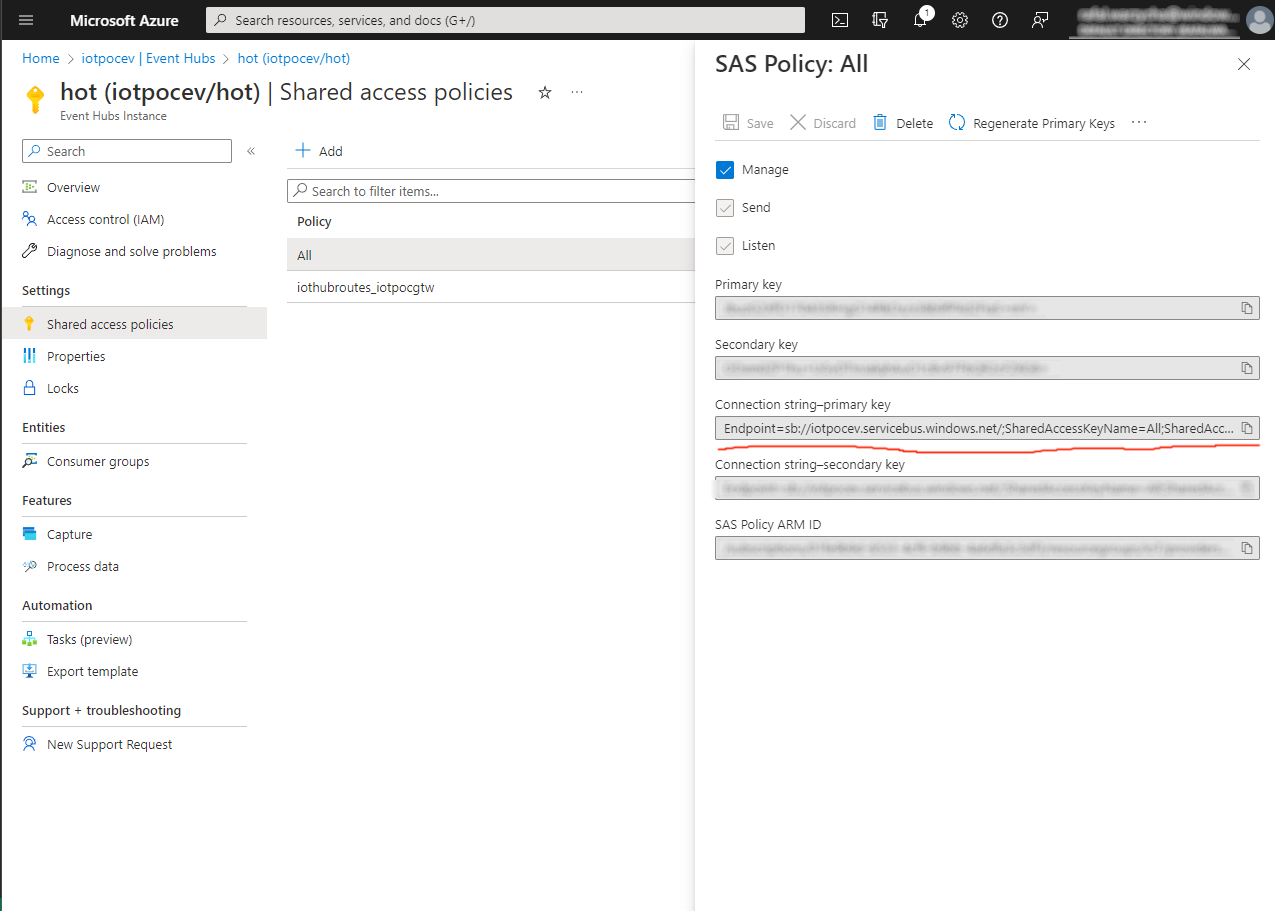Uncheck the Manage checkbox
Screen dimensions: 1275x911
(725, 170)
